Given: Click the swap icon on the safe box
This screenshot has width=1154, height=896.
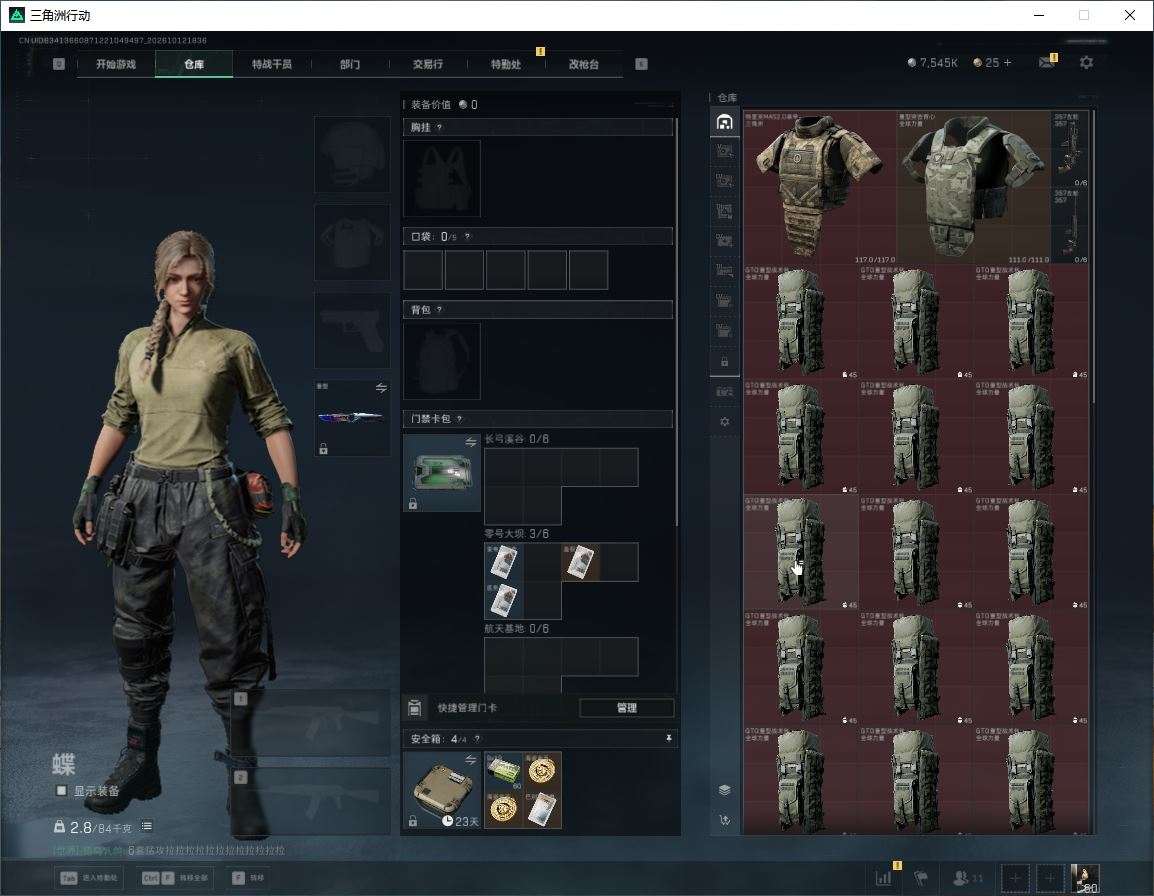Looking at the screenshot, I should [470, 759].
